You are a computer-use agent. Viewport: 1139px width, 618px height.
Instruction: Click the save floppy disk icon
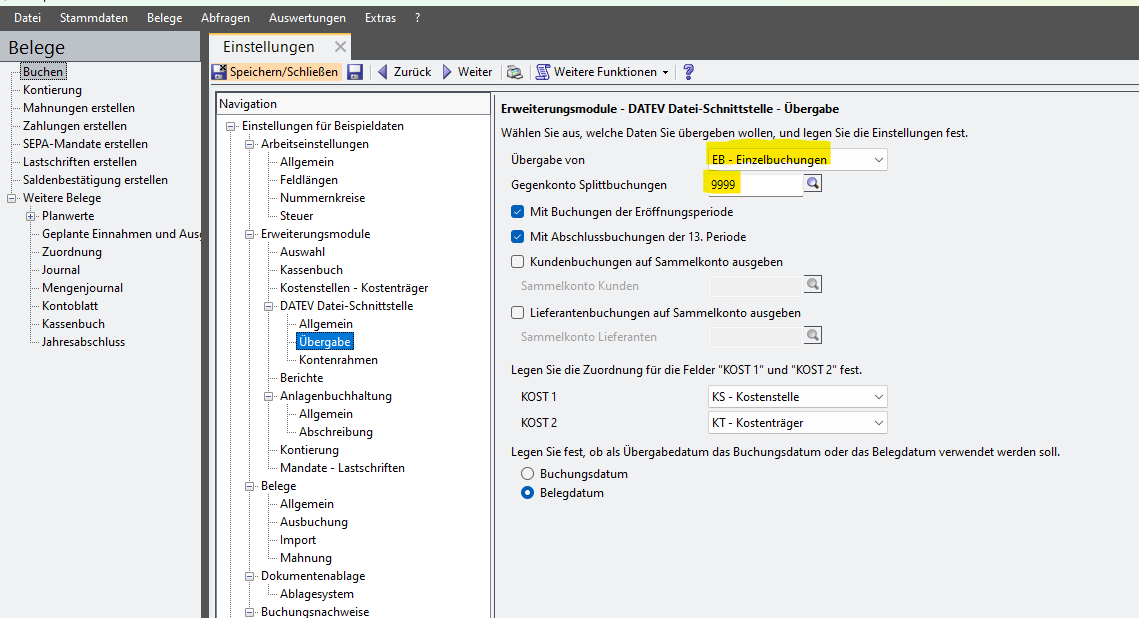355,72
